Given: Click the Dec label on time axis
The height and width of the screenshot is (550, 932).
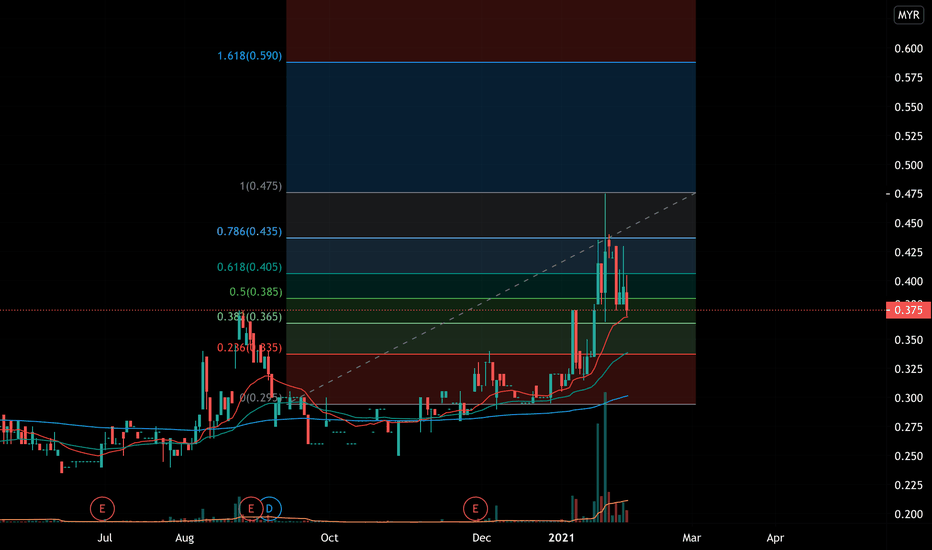Looking at the screenshot, I should 481,538.
